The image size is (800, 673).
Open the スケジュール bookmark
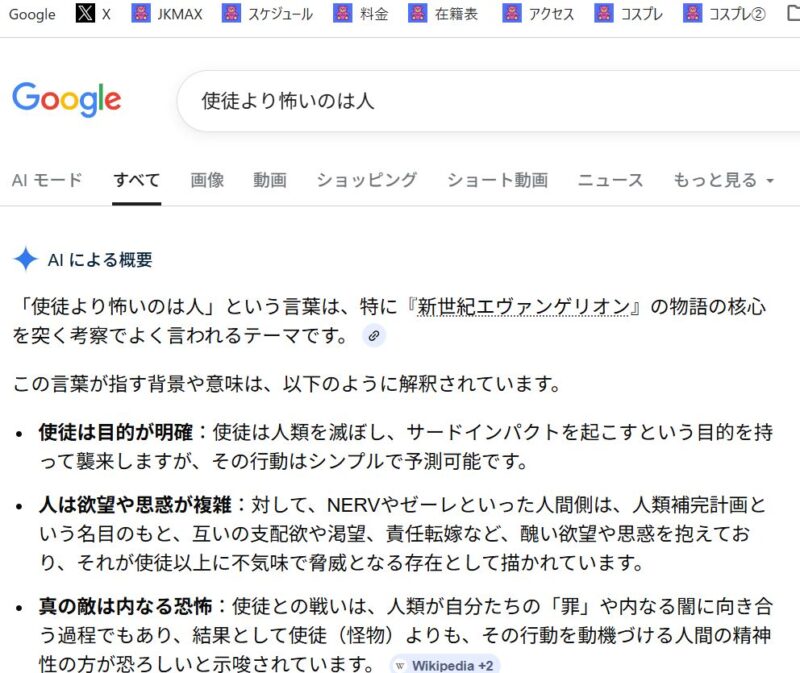[x=267, y=14]
